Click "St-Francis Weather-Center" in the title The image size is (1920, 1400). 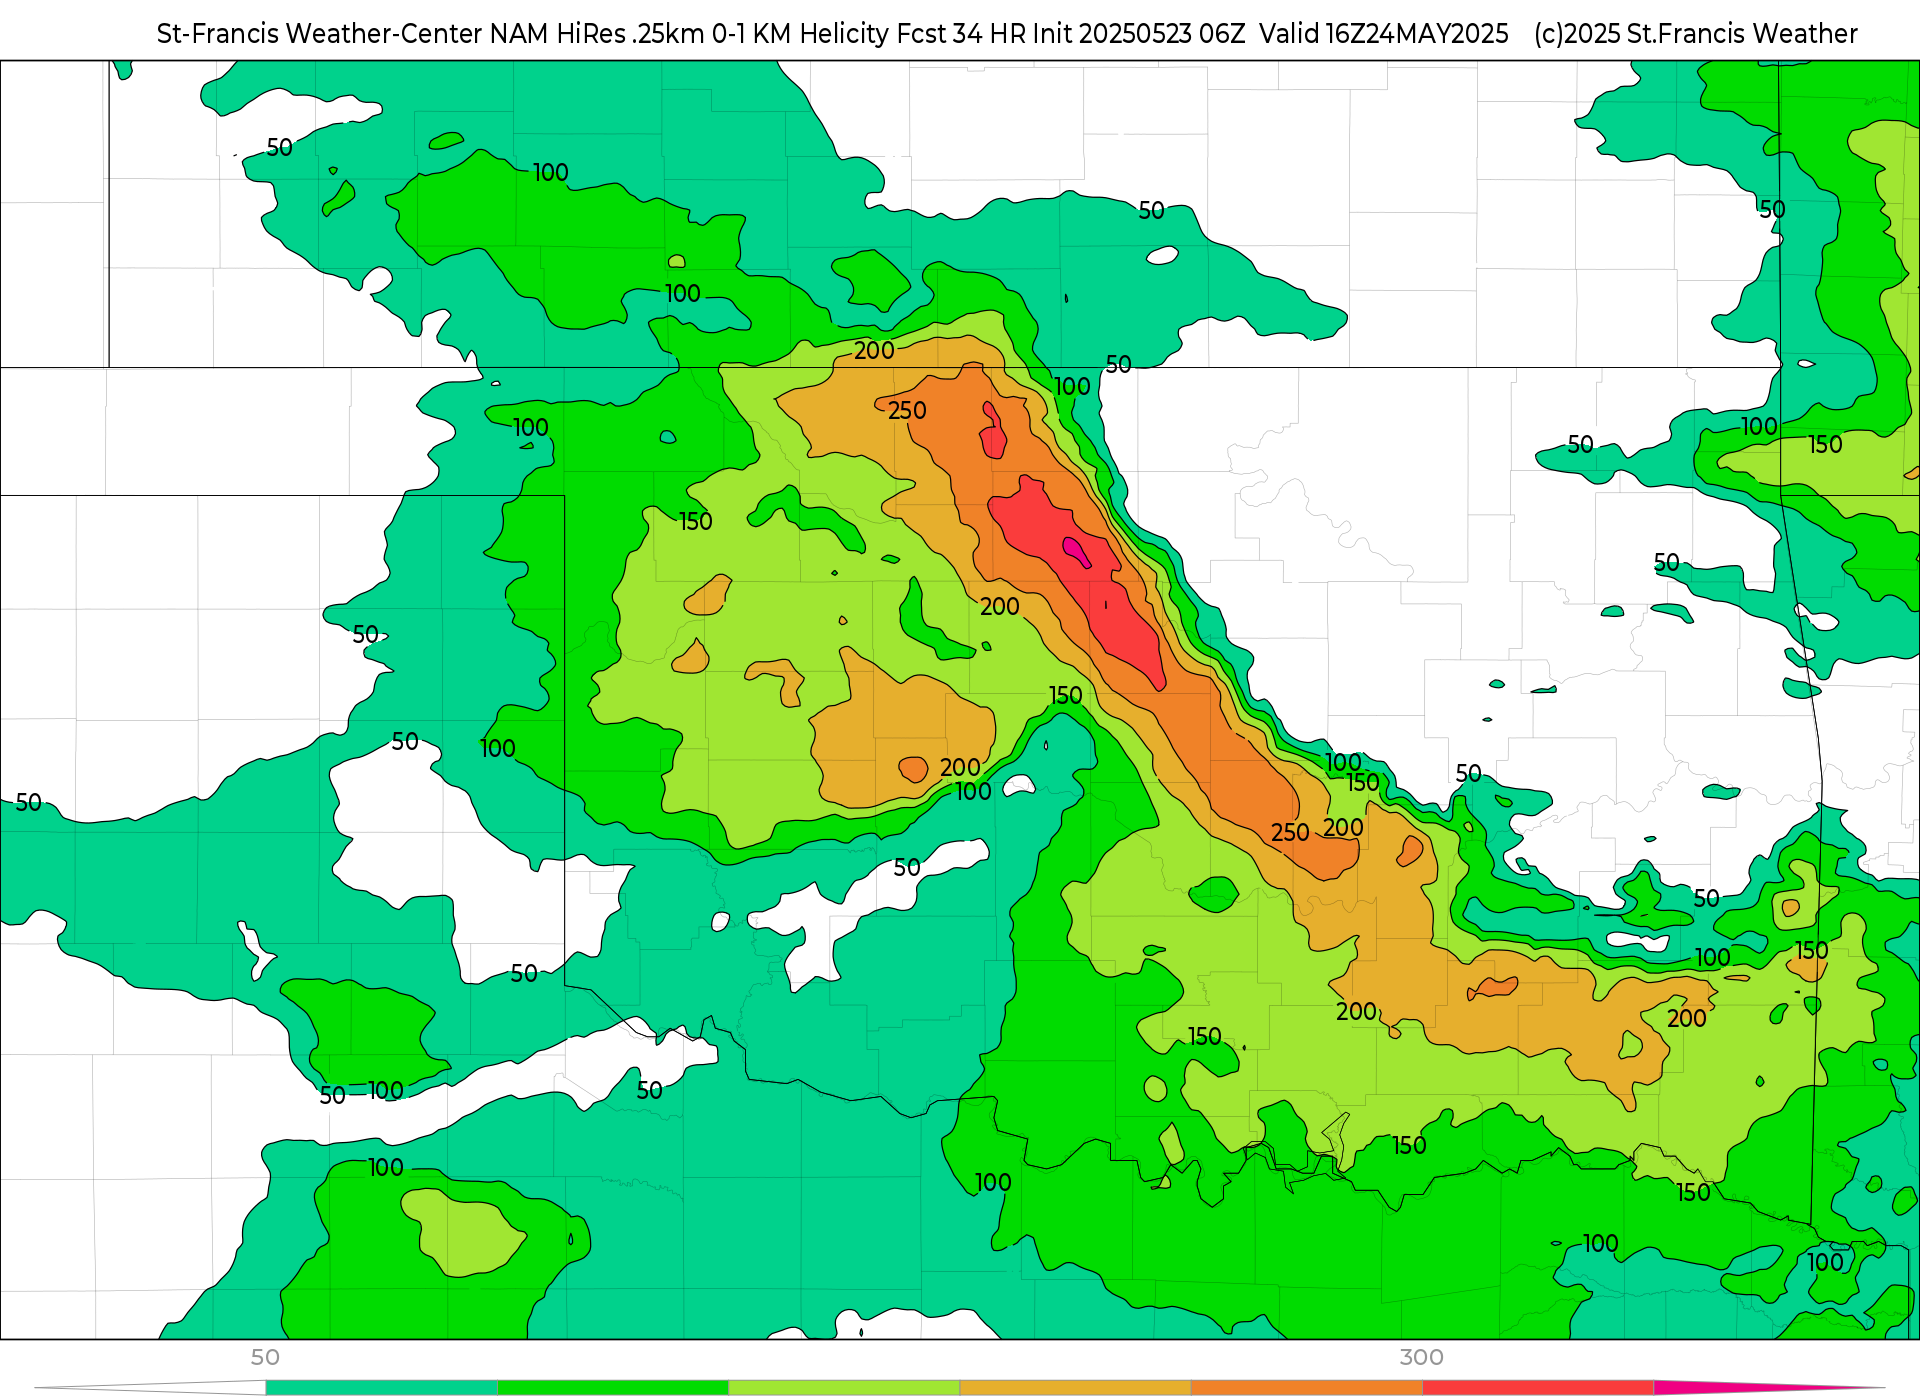319,34
